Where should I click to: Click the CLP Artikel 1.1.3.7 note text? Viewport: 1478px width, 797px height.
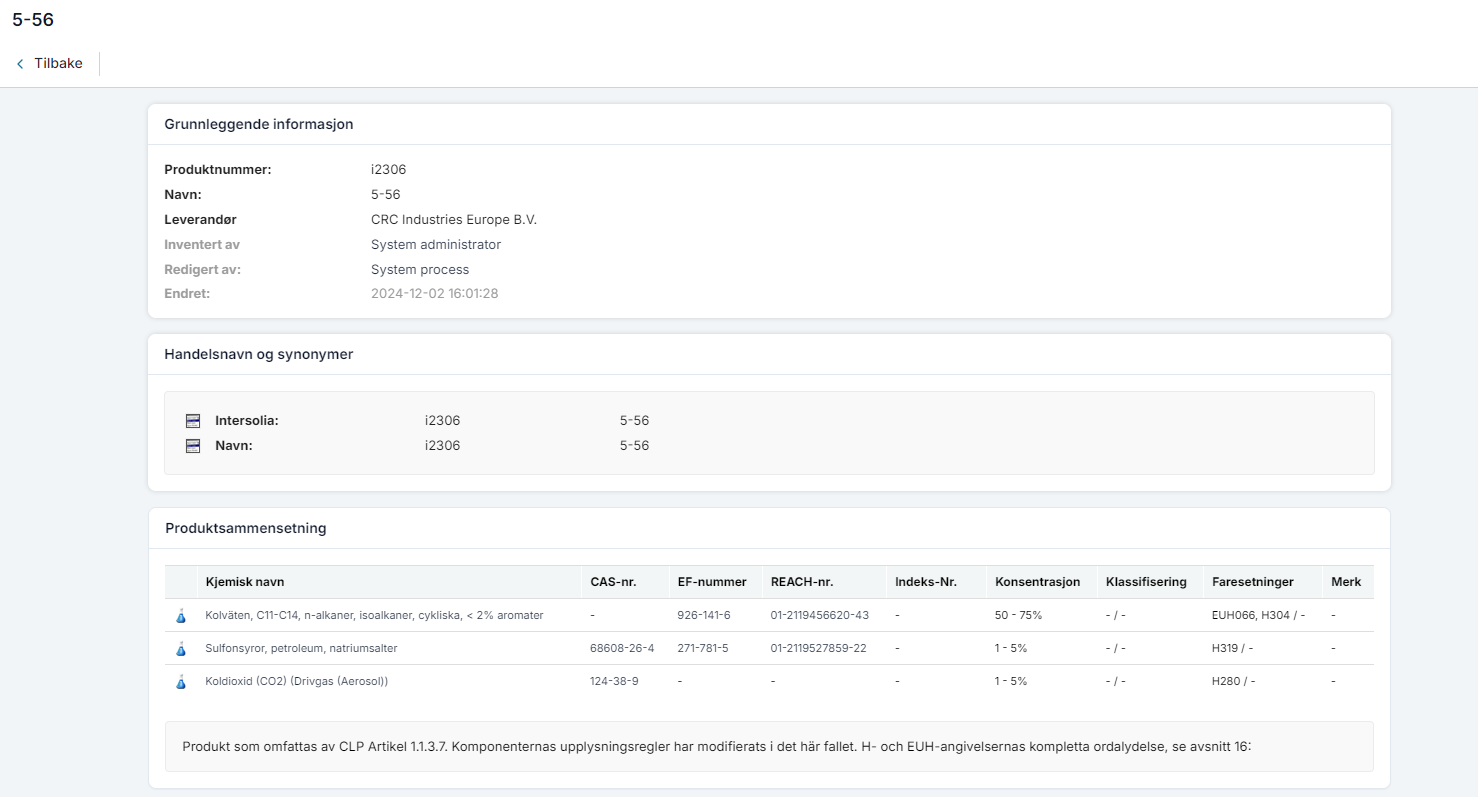tap(717, 747)
